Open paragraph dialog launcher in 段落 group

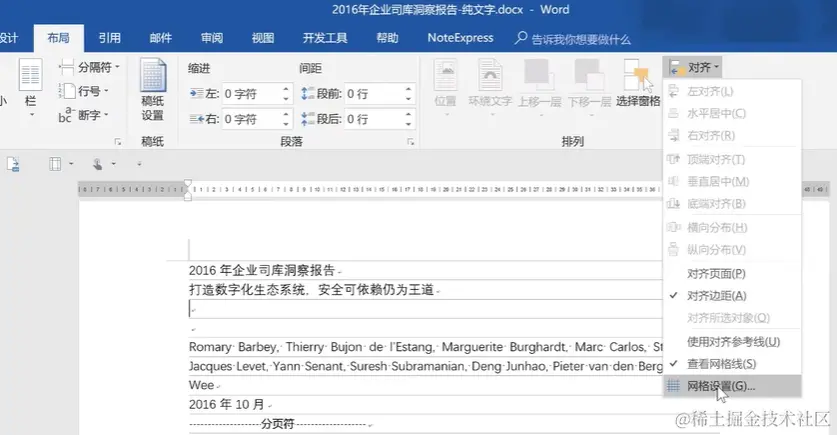pyautogui.click(x=410, y=142)
